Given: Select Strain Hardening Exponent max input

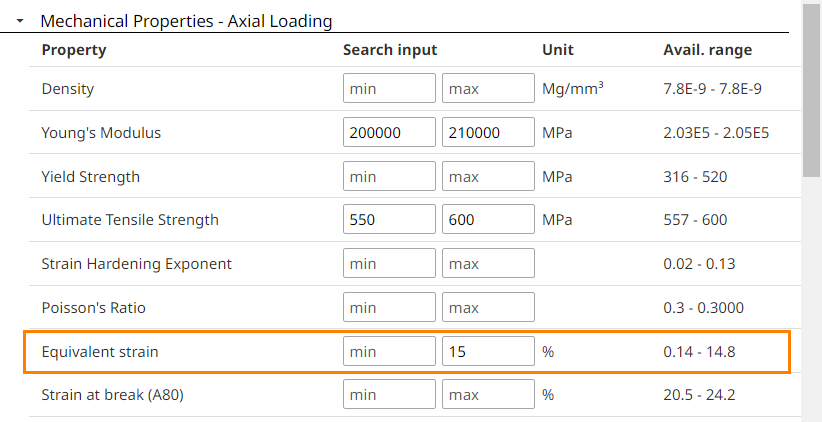Looking at the screenshot, I should (x=488, y=264).
